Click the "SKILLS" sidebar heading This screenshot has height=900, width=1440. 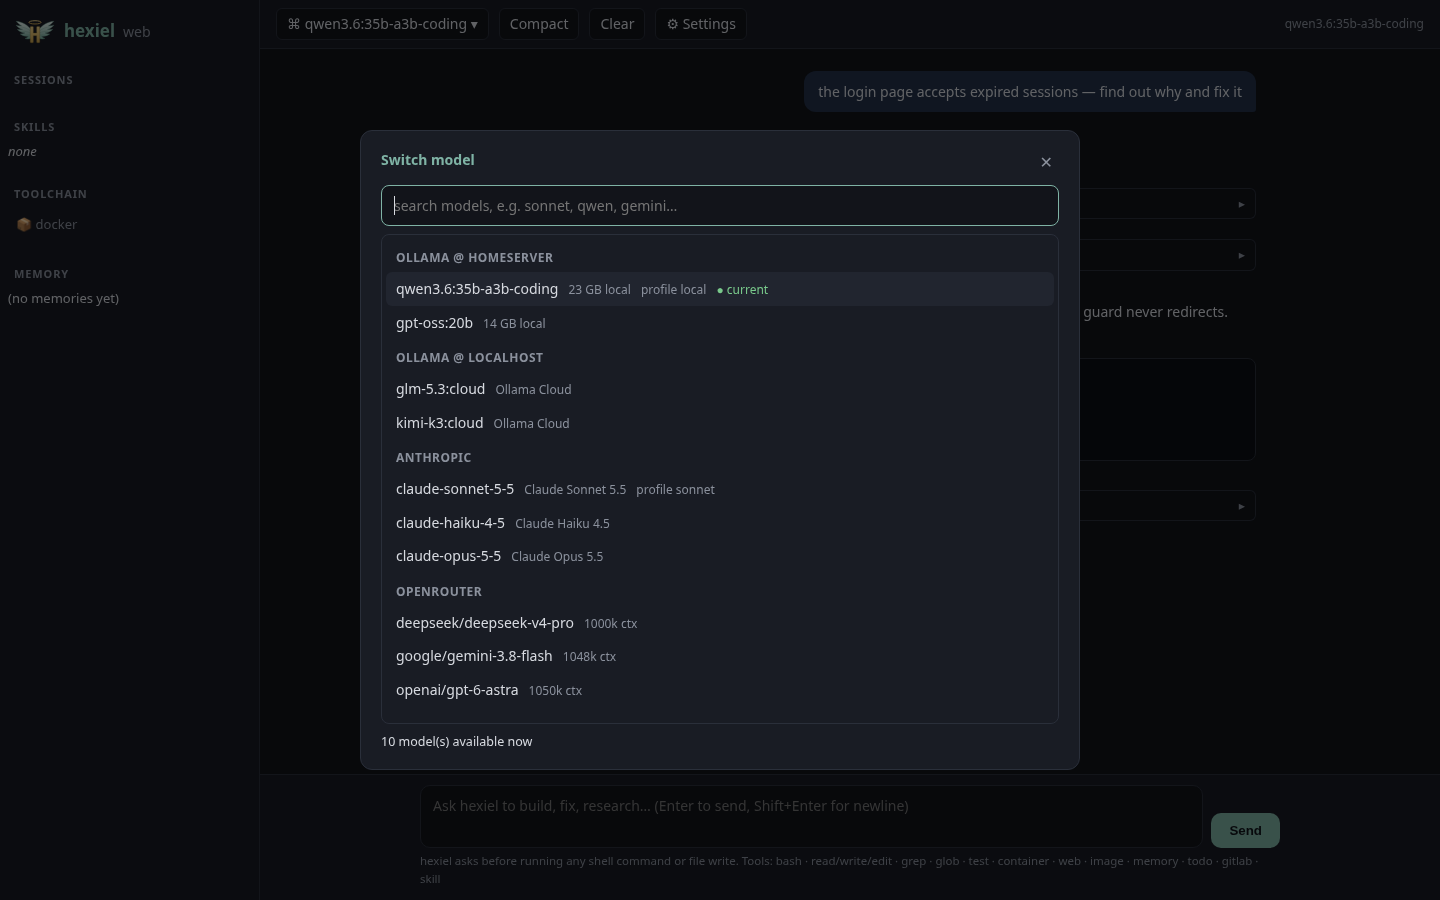click(34, 127)
